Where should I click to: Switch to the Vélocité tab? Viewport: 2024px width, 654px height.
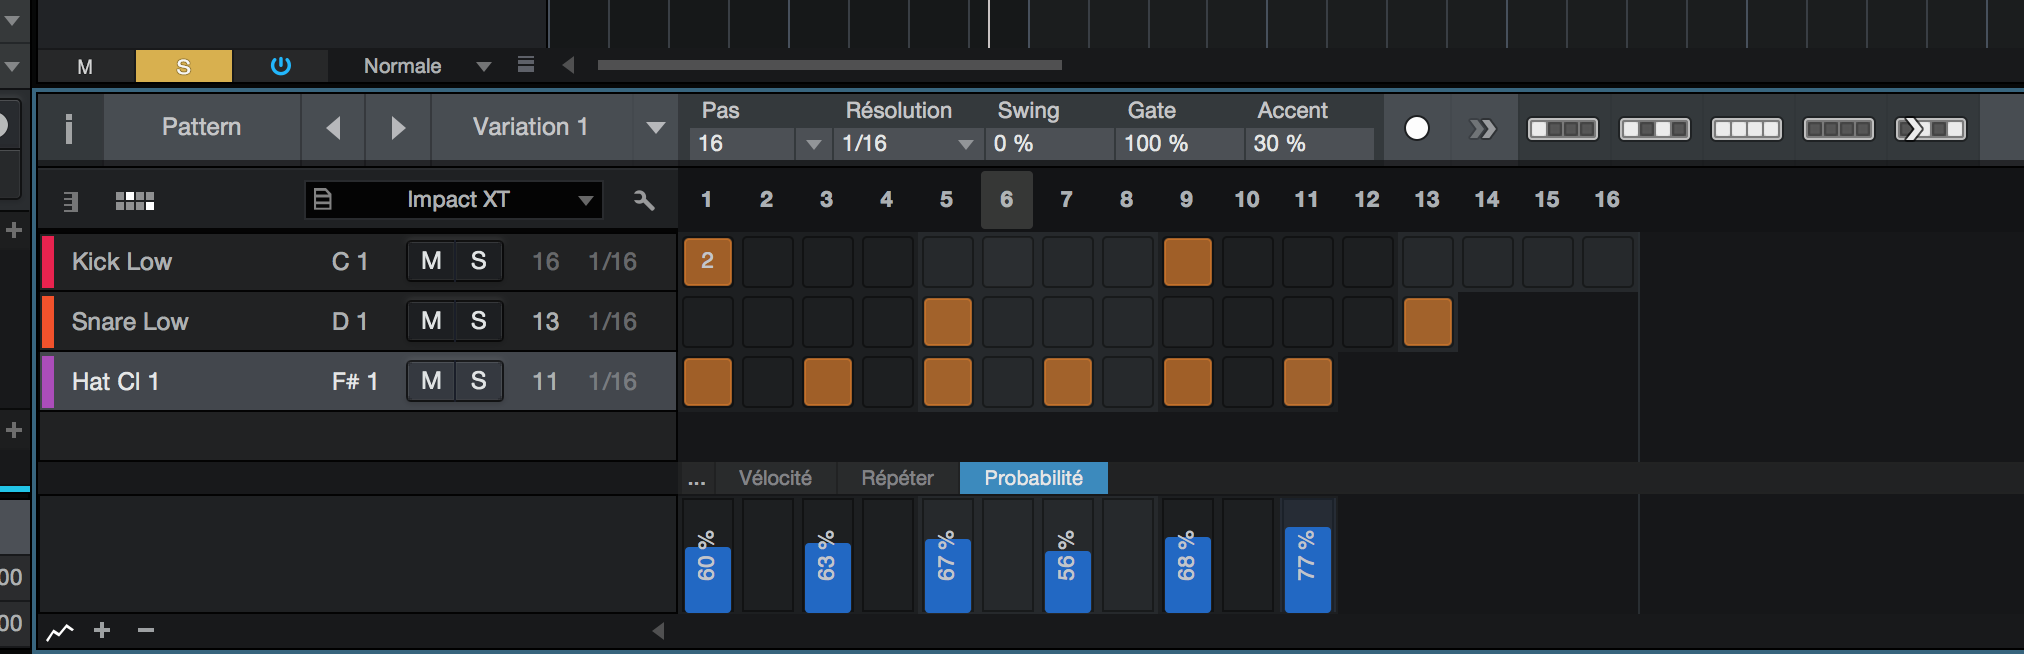(x=775, y=478)
